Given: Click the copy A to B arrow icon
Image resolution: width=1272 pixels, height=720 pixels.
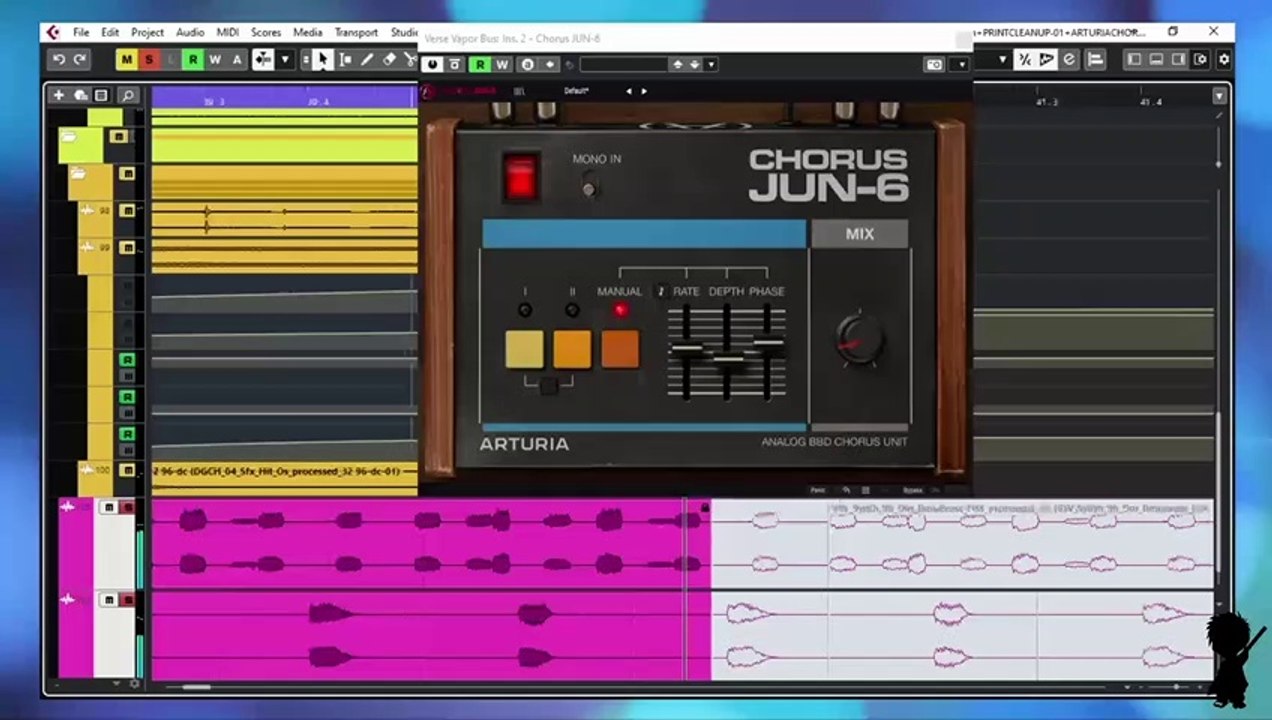Looking at the screenshot, I should pyautogui.click(x=549, y=65).
